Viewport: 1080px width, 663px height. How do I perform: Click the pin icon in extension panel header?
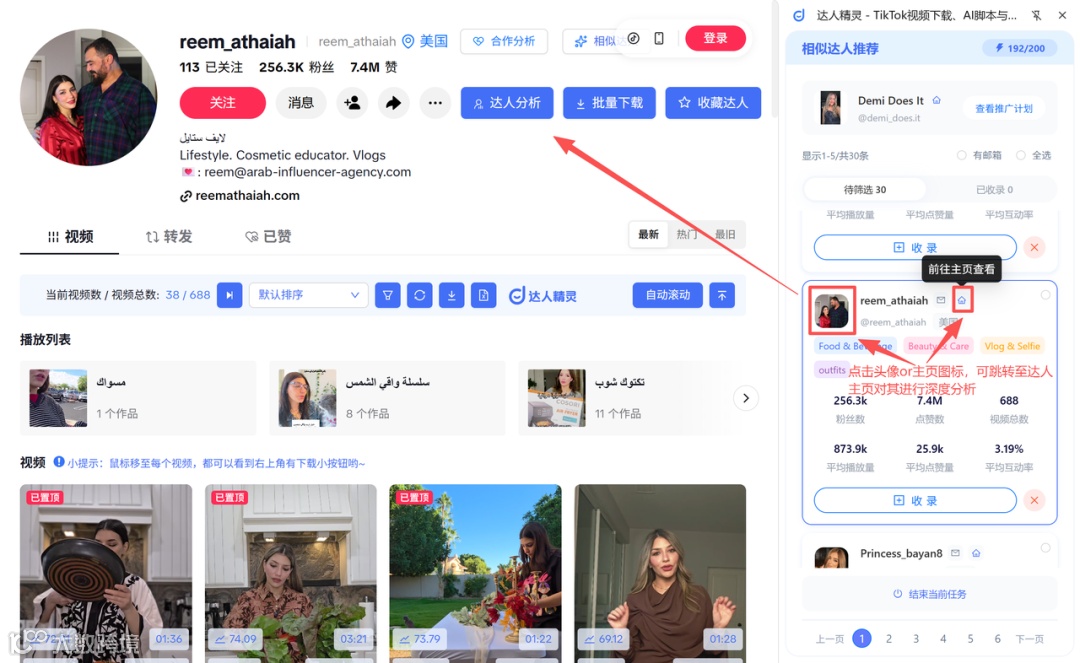pyautogui.click(x=1037, y=15)
